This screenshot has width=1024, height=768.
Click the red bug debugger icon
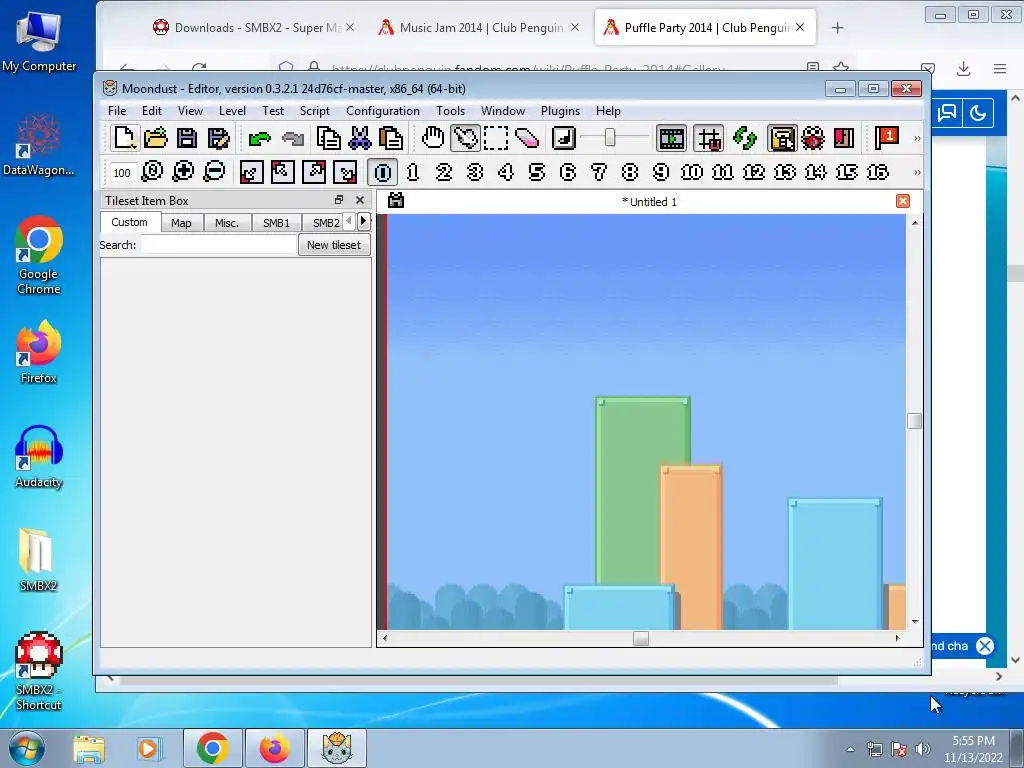(813, 138)
